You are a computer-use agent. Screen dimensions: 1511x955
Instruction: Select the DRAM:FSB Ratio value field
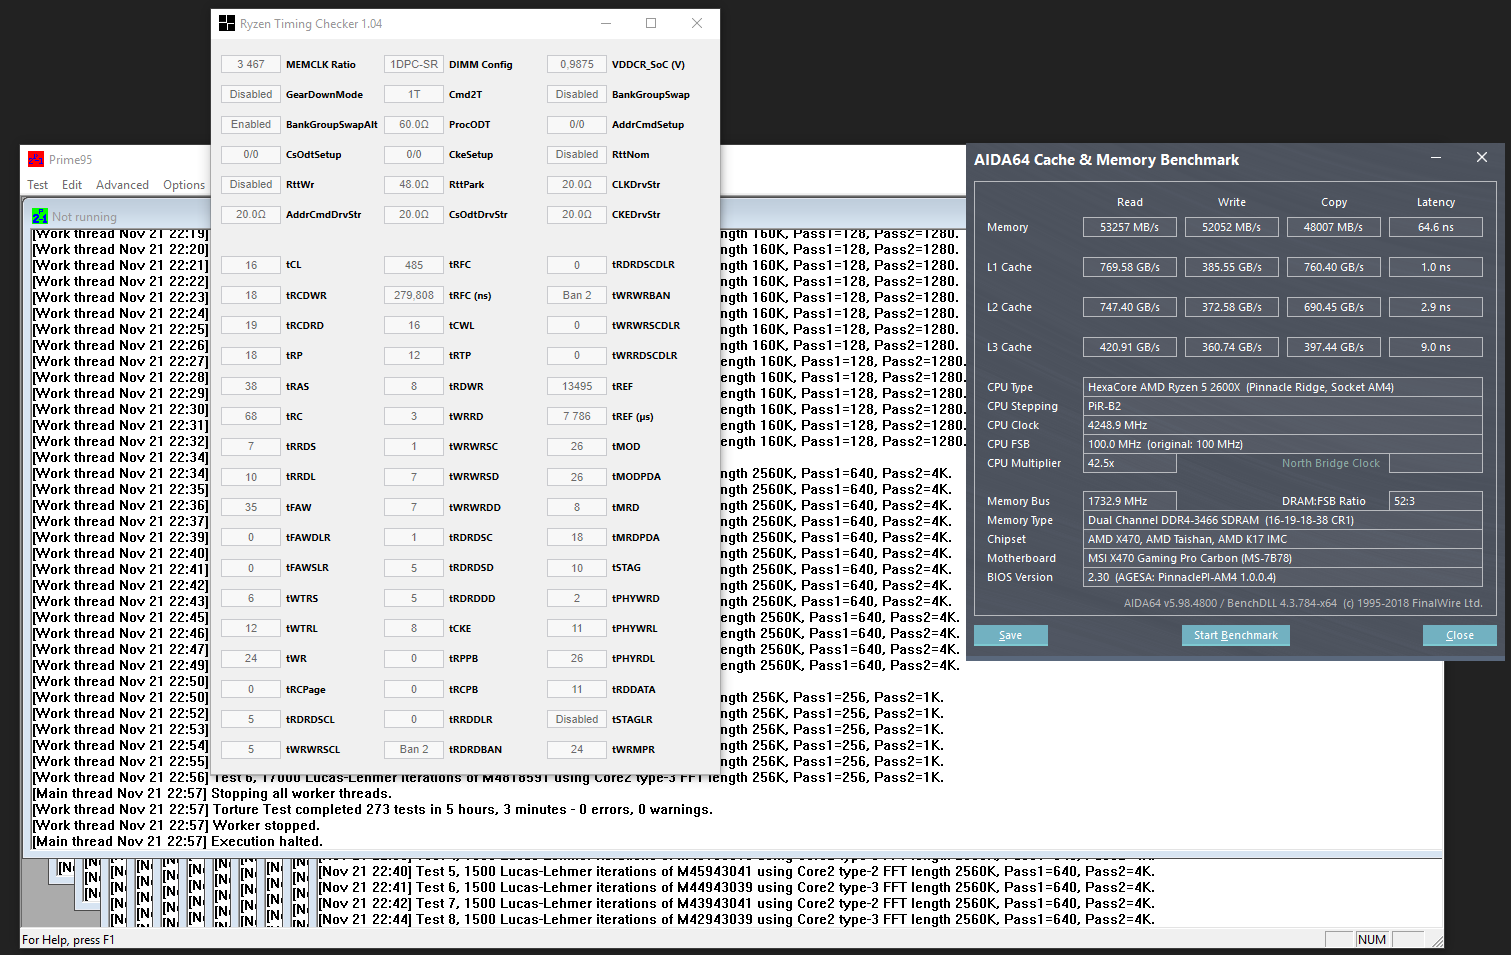(1436, 501)
